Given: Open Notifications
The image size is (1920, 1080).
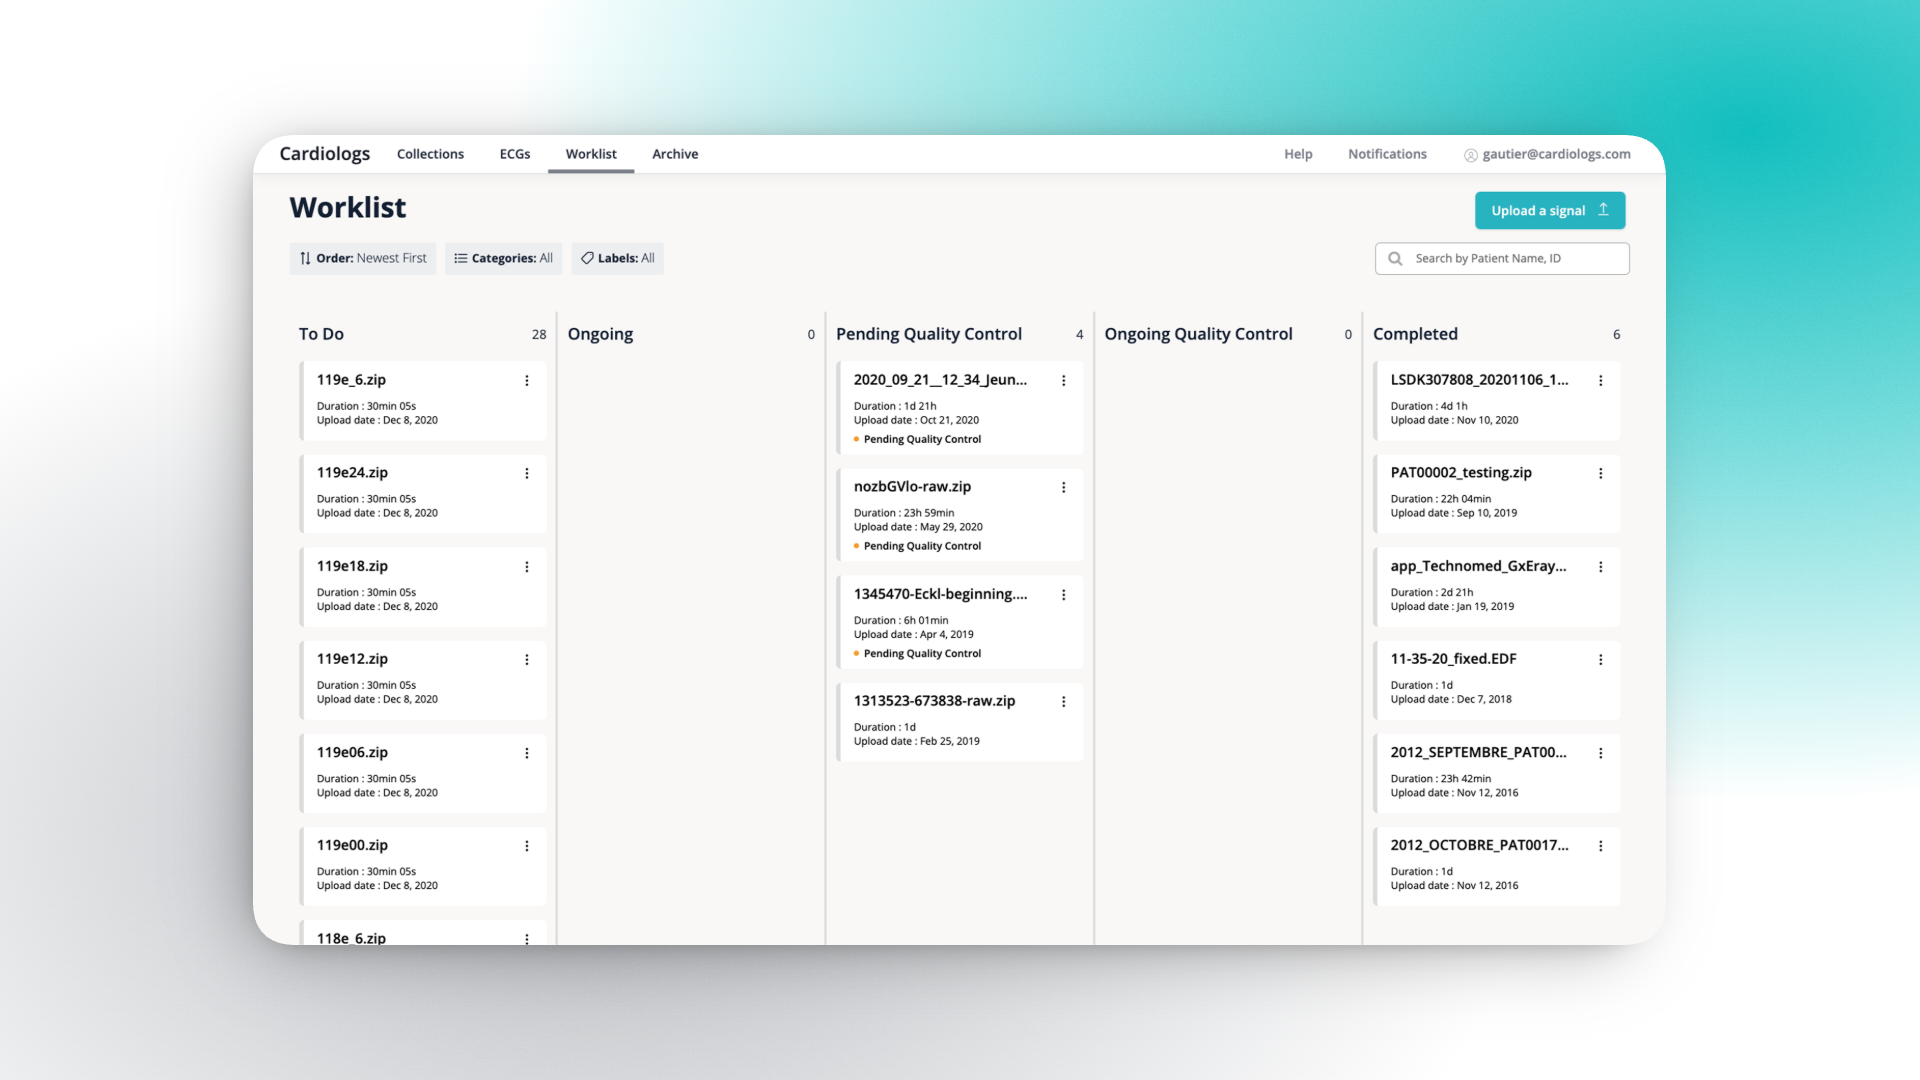Looking at the screenshot, I should (x=1387, y=154).
